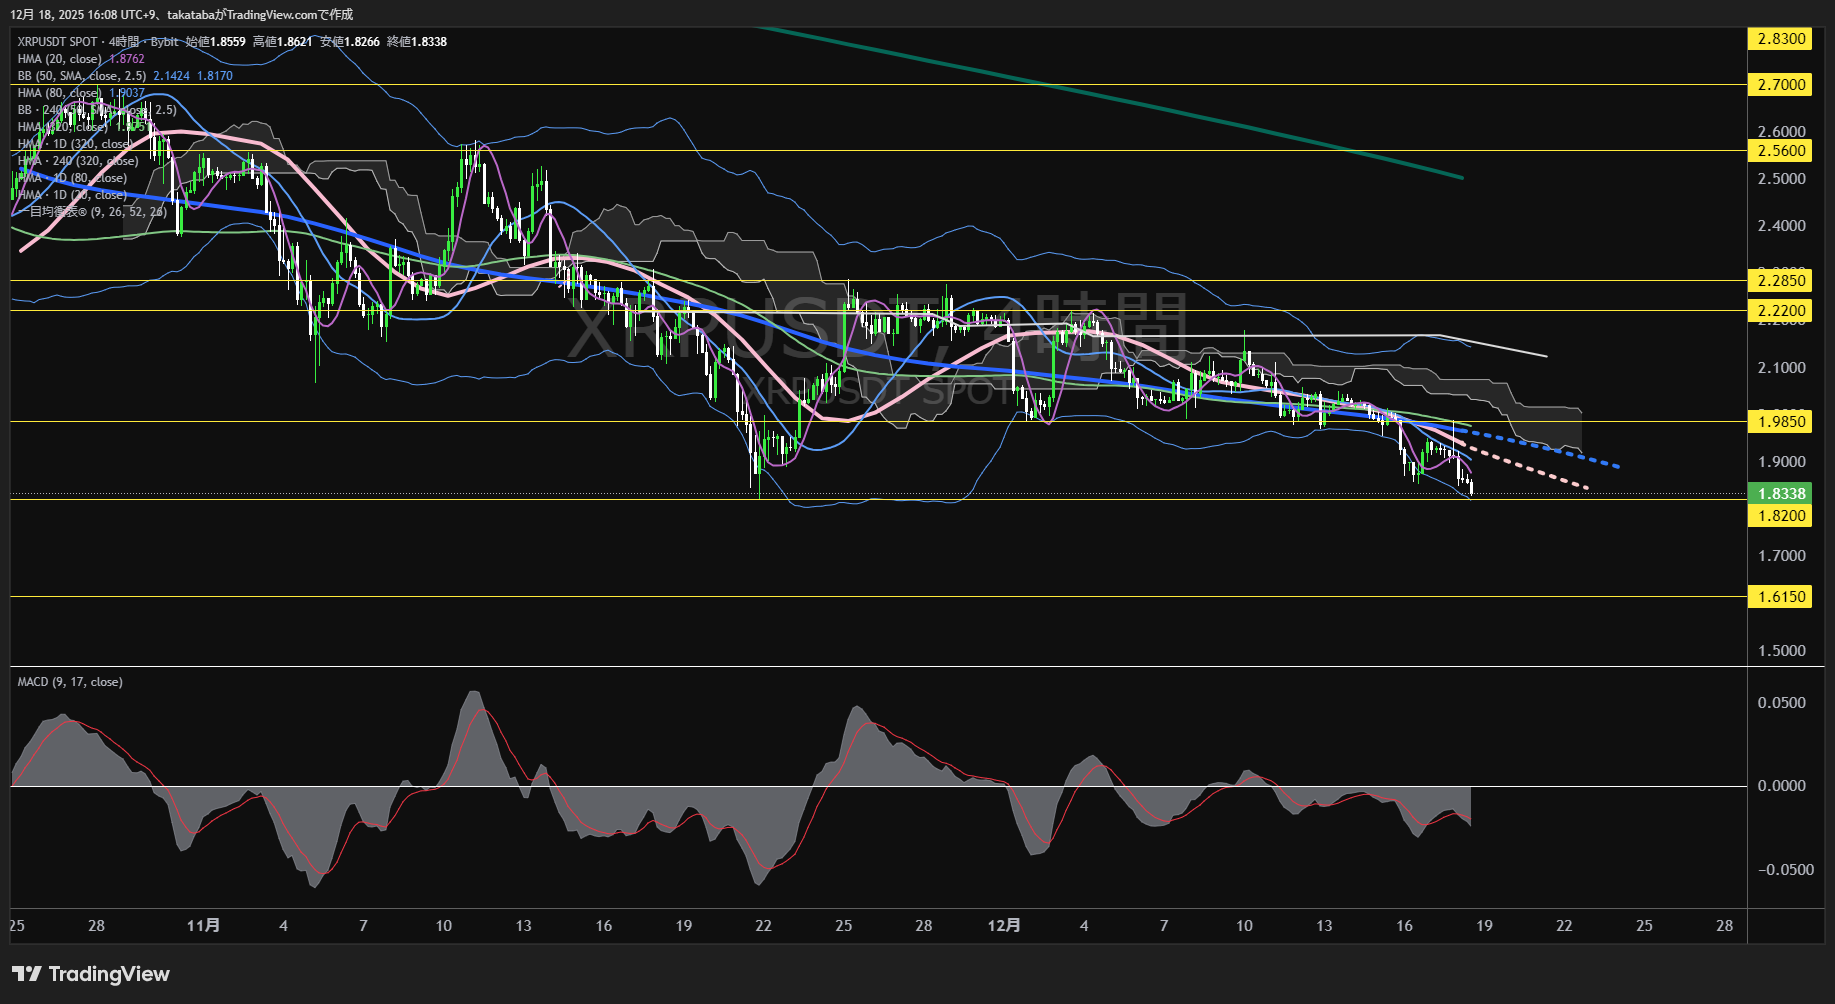Click the MACD (9, 17, close) label
This screenshot has height=1004, width=1835.
[x=70, y=682]
